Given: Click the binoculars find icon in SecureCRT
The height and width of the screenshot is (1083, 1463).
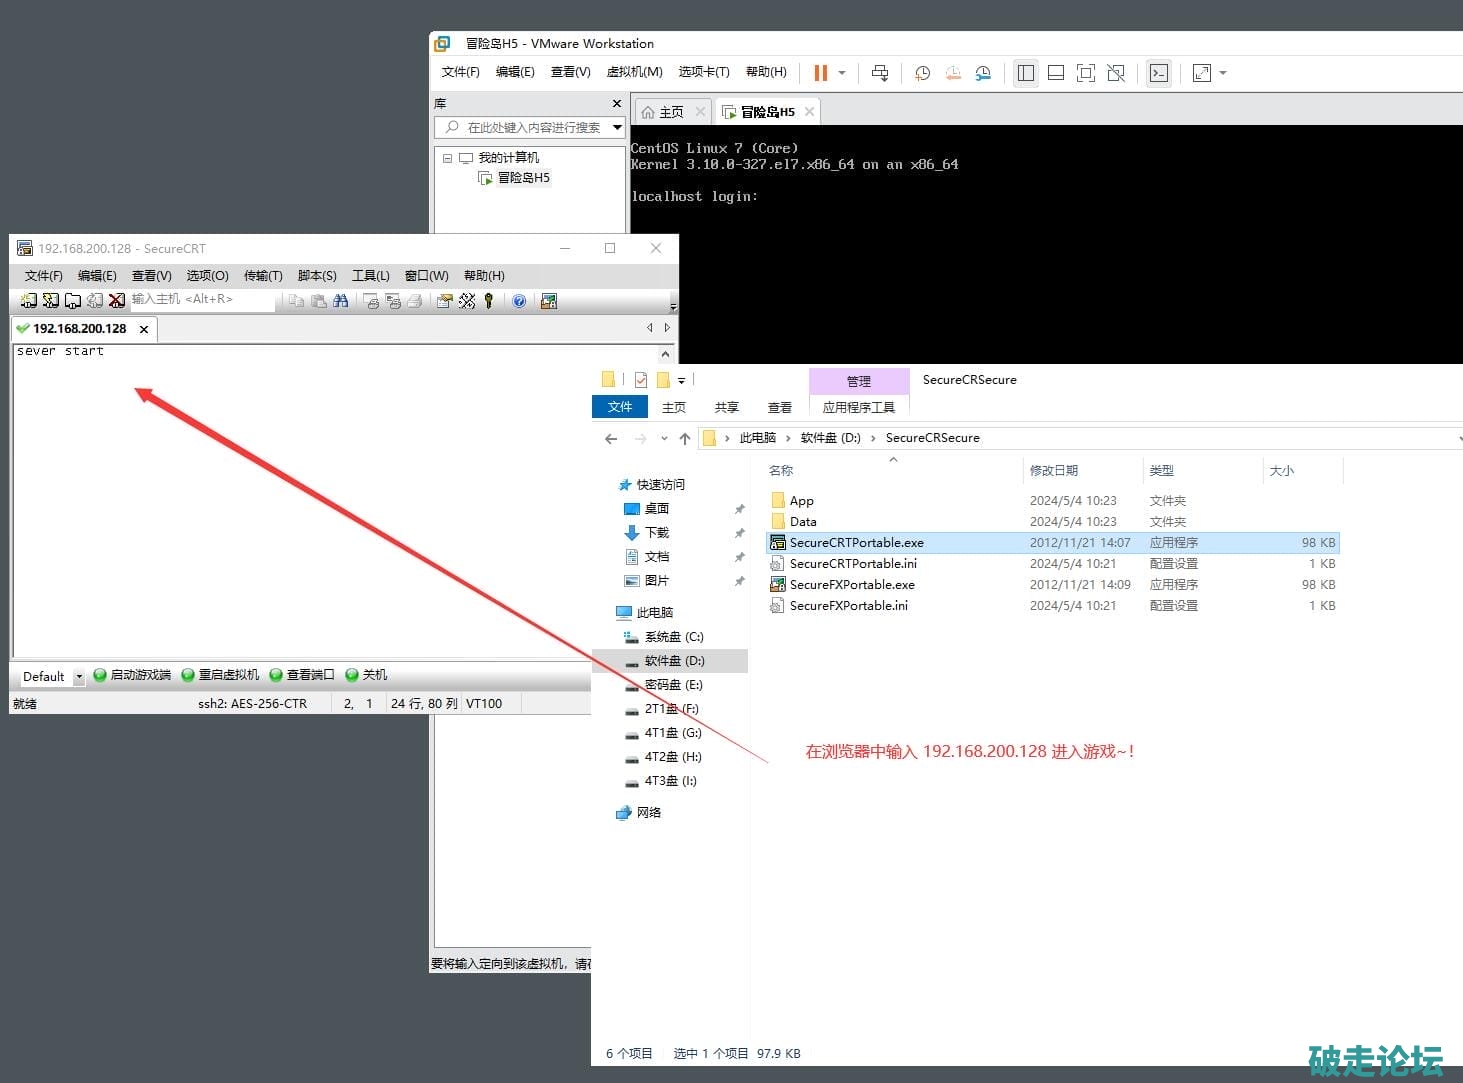Looking at the screenshot, I should click(x=341, y=301).
